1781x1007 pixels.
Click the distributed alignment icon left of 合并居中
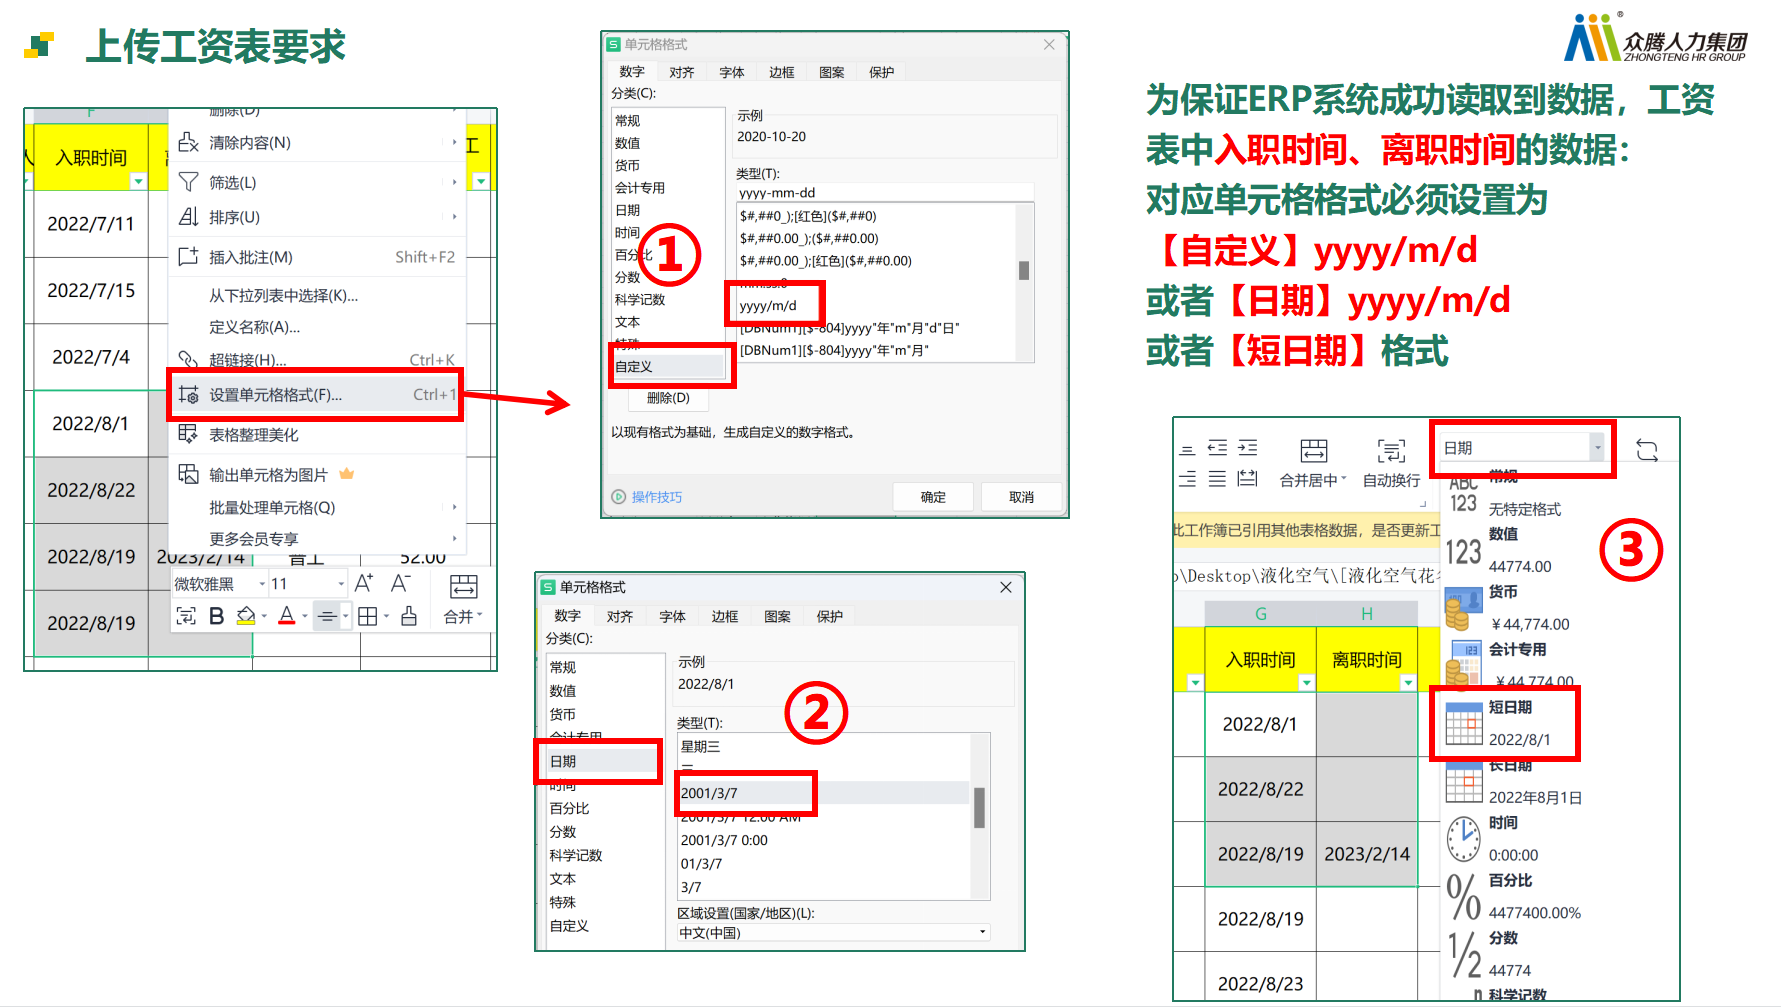point(1247,479)
